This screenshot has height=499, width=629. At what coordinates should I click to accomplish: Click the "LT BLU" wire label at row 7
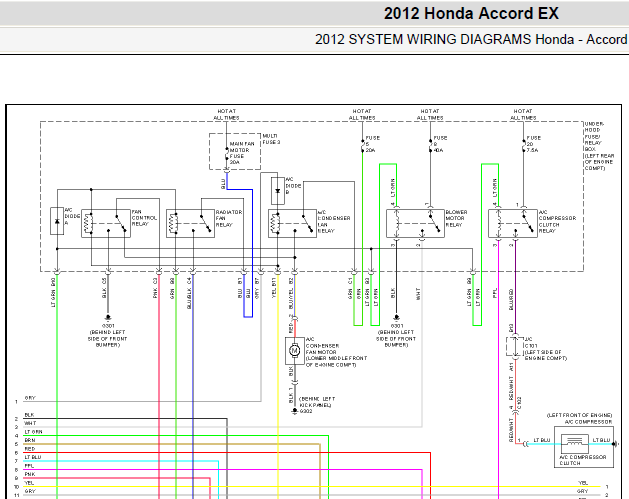point(33,457)
